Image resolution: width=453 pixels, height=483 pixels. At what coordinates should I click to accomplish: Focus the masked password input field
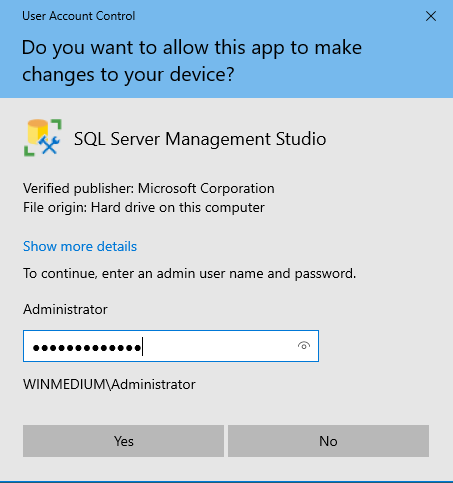click(171, 346)
